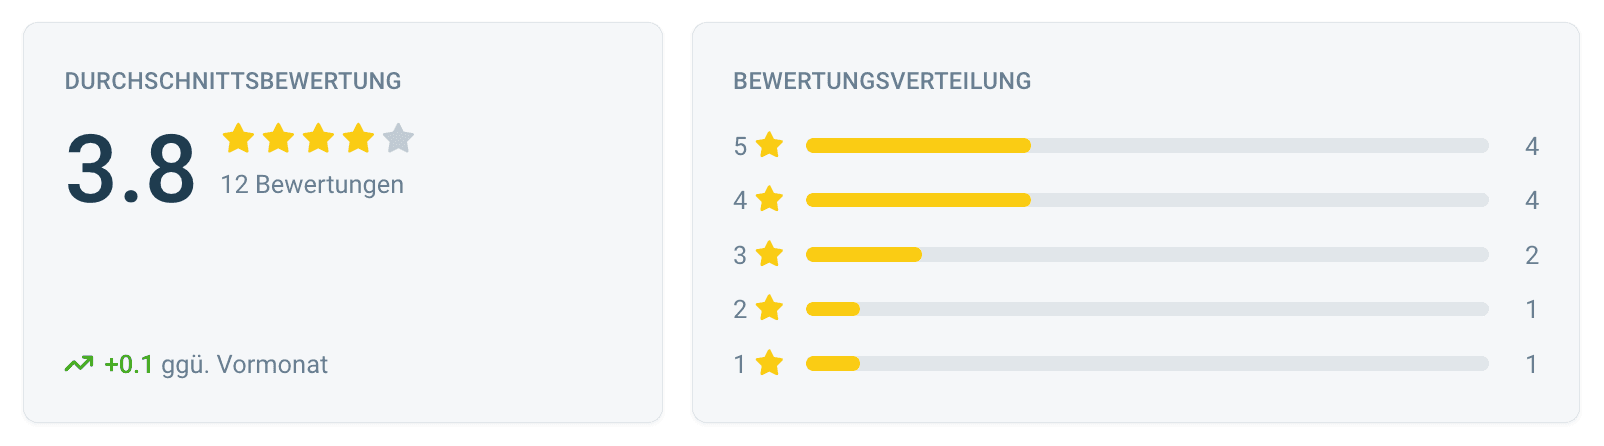
Task: Click the count 2 for 3-star ratings
Action: click(1531, 255)
